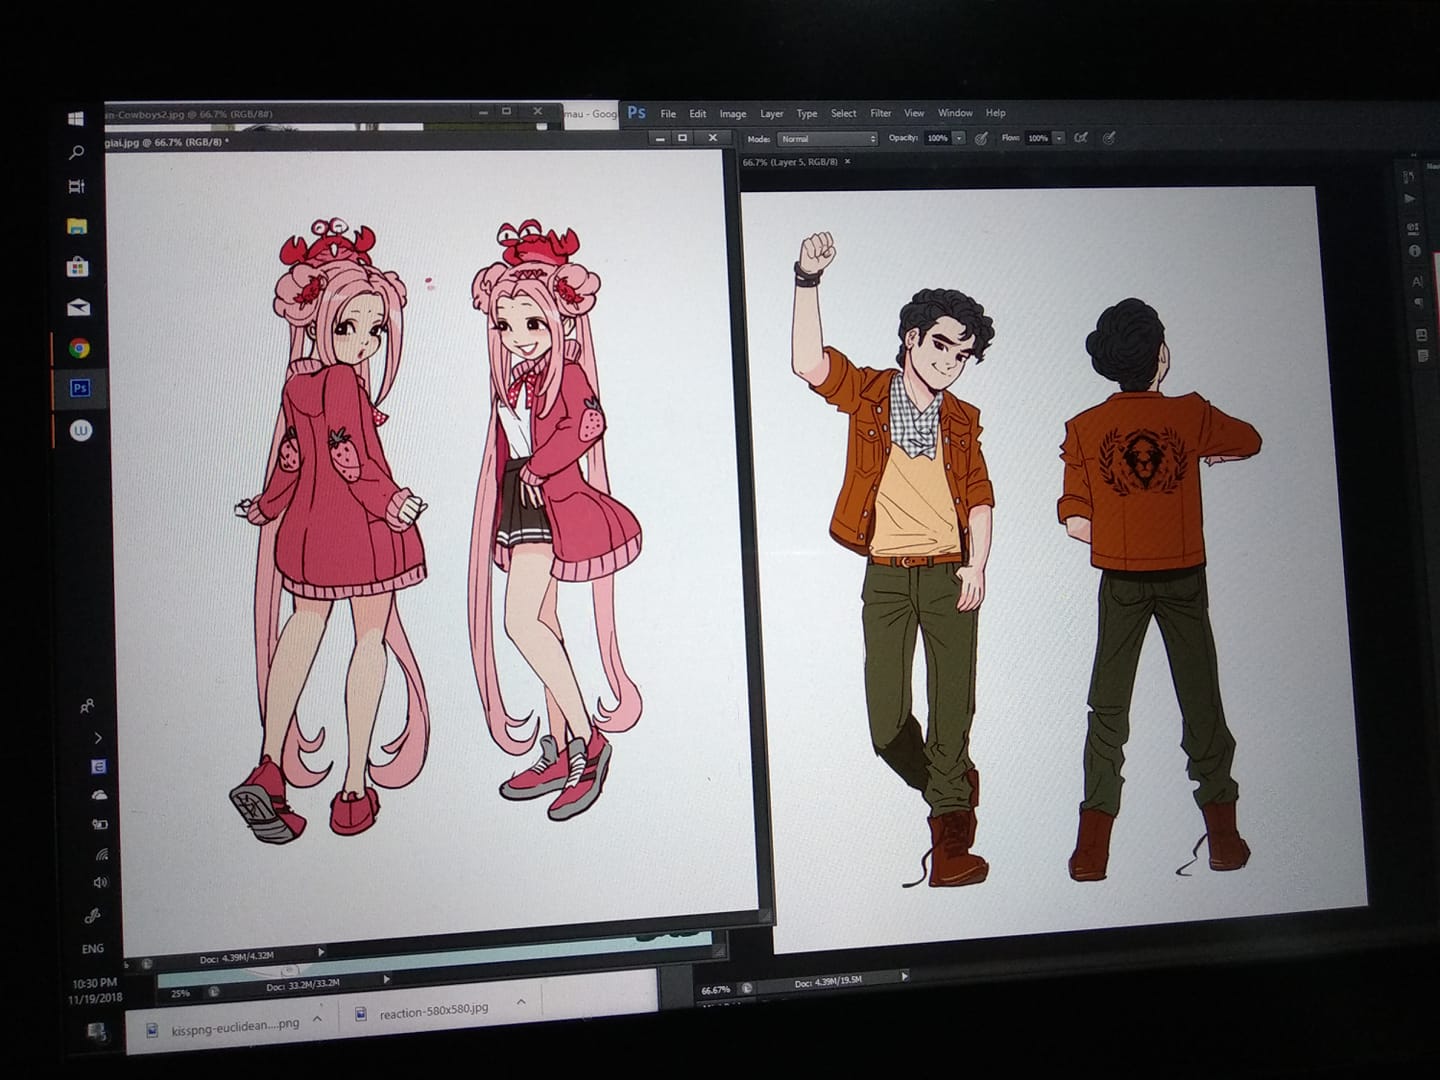This screenshot has width=1440, height=1080.
Task: Open the Layer 5 document status arrow menu
Action: point(905,976)
